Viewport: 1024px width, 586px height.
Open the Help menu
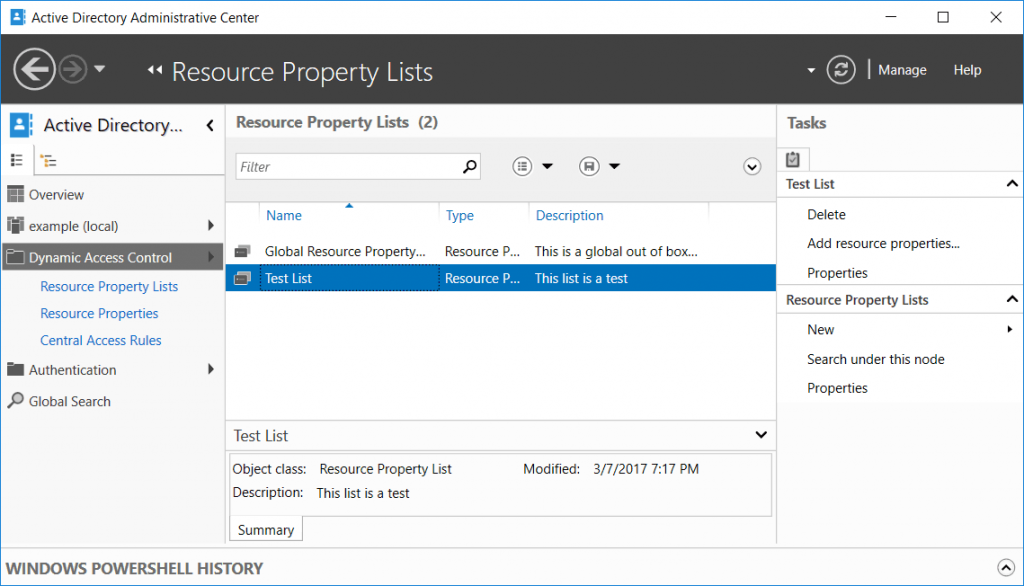click(x=967, y=69)
